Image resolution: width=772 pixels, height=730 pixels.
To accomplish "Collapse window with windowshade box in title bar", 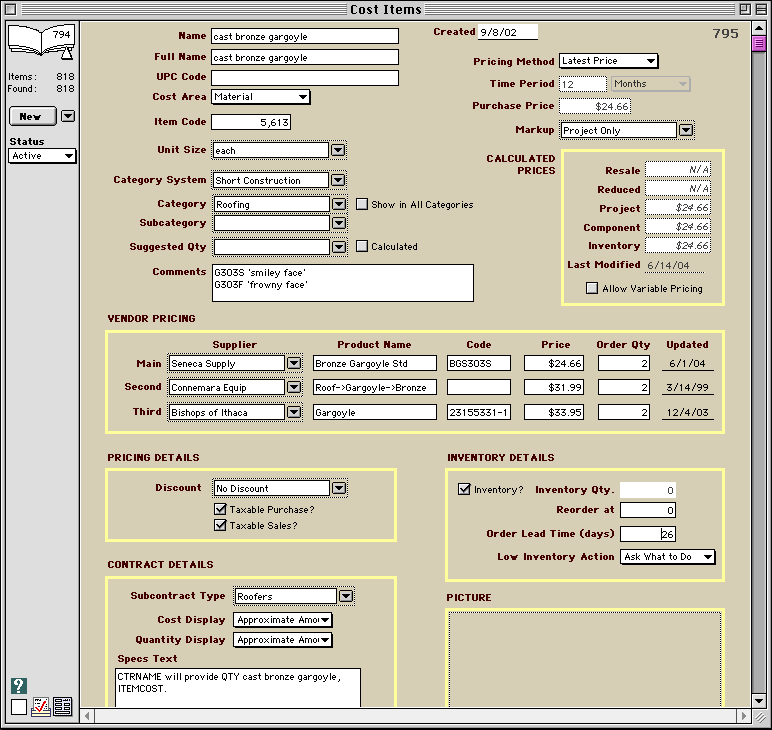I will (761, 9).
